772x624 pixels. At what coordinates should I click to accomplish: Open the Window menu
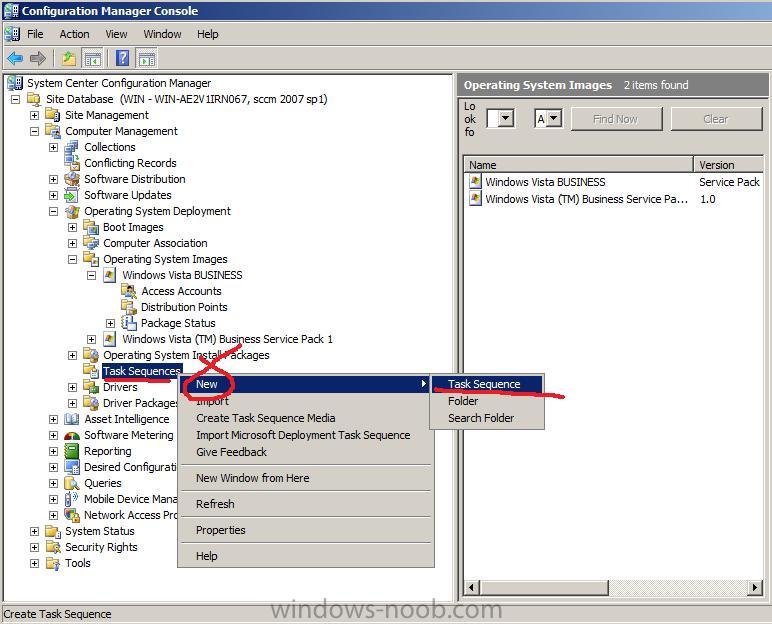[162, 34]
